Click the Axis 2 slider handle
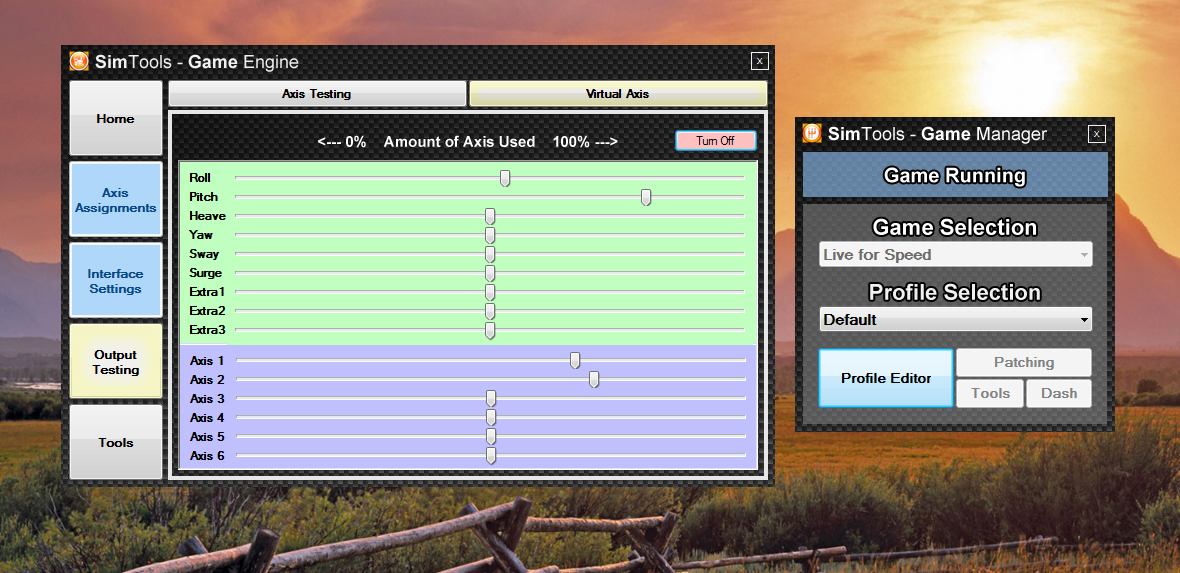This screenshot has height=573, width=1180. tap(594, 379)
